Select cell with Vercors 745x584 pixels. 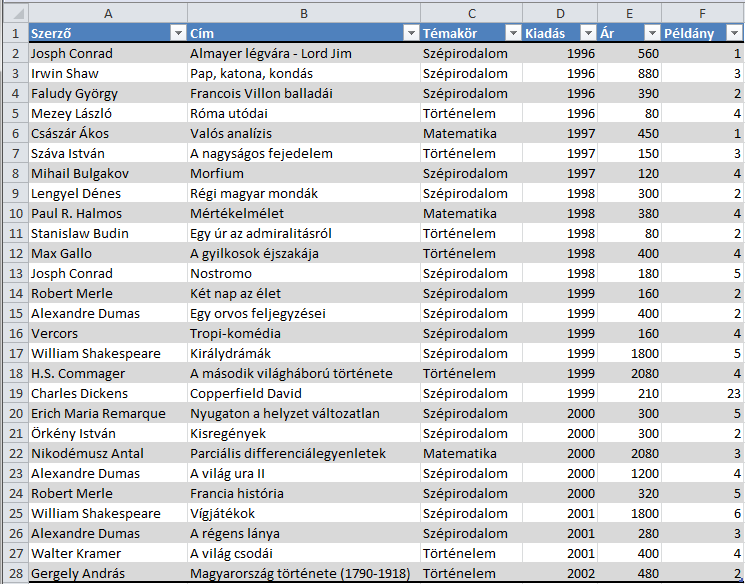point(108,334)
